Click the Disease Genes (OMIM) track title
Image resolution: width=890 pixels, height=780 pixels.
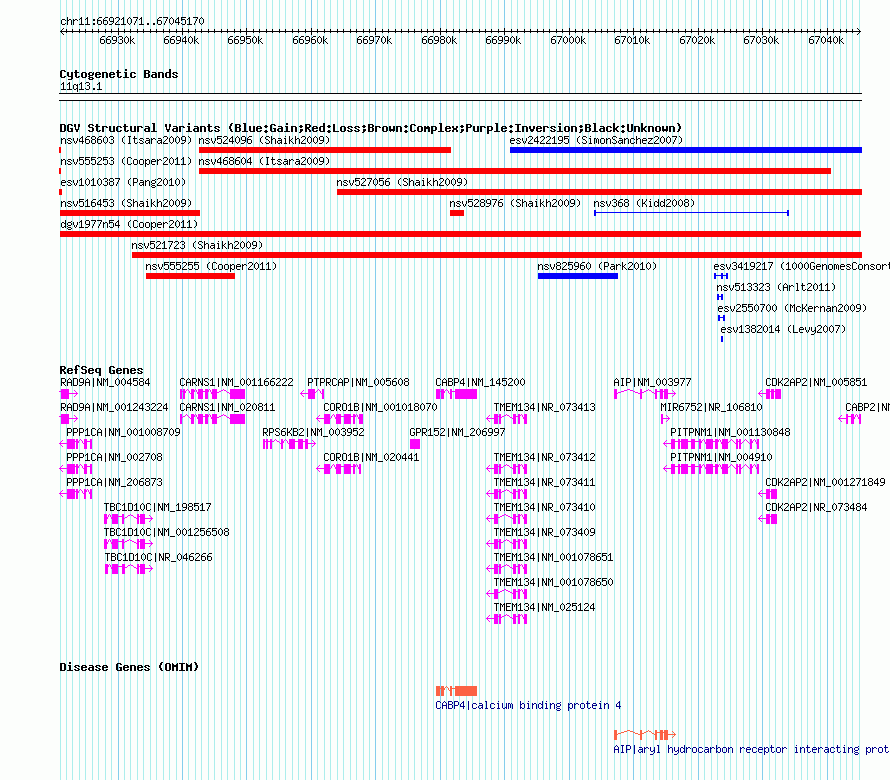point(129,667)
